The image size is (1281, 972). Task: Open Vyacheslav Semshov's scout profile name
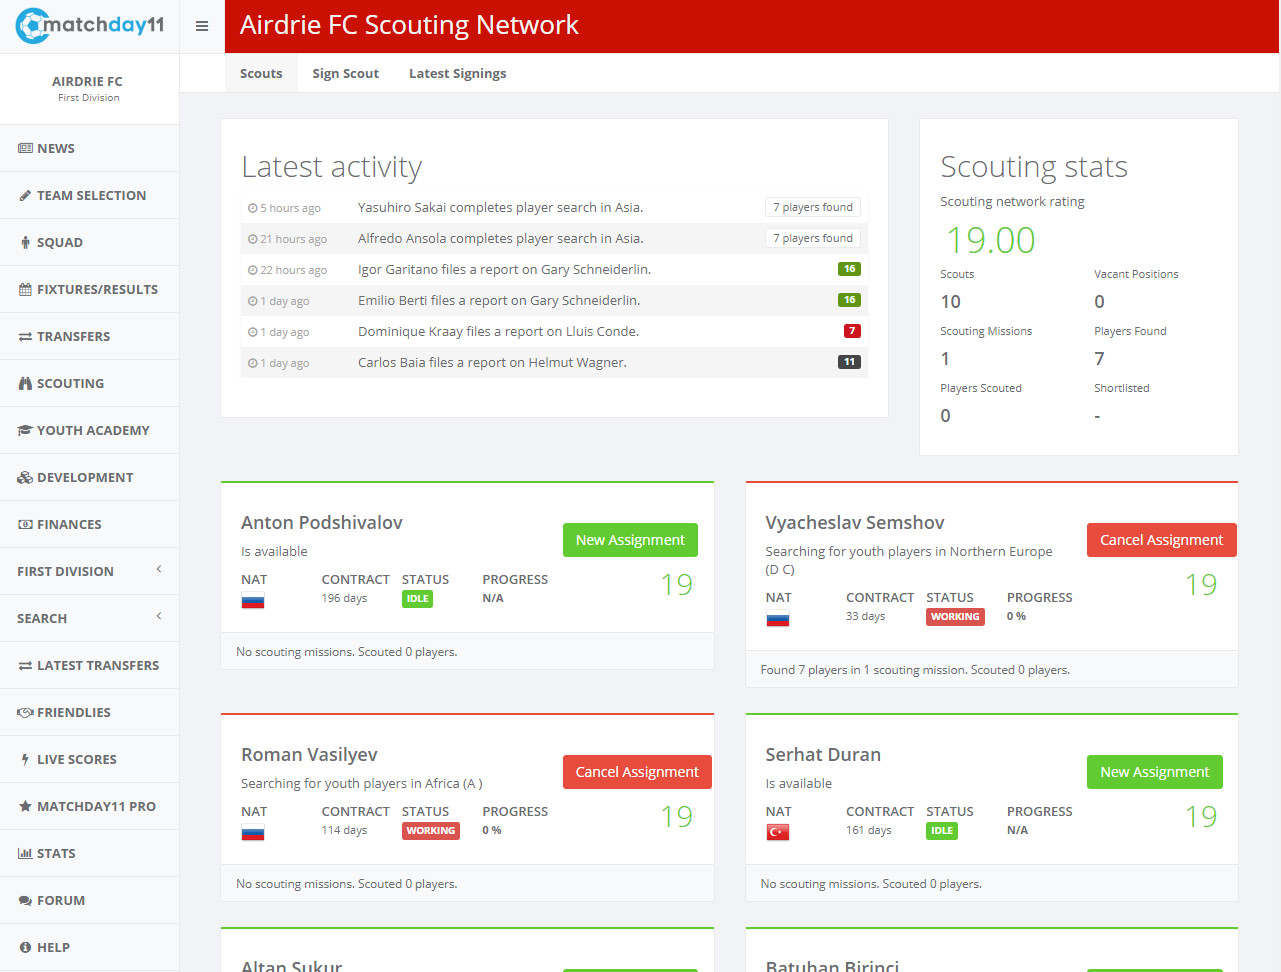(x=855, y=522)
